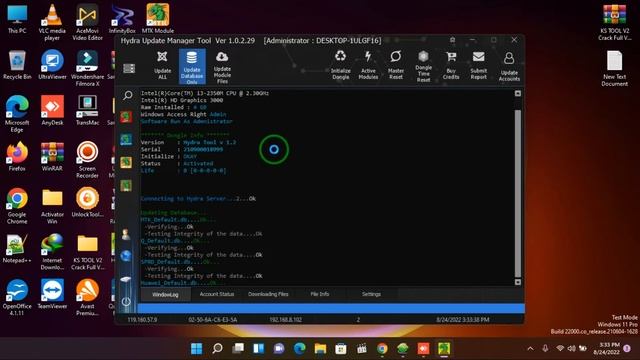Open Wondershare Filmora X shortcut
Image resolution: width=640 pixels, height=360 pixels.
pos(87,68)
